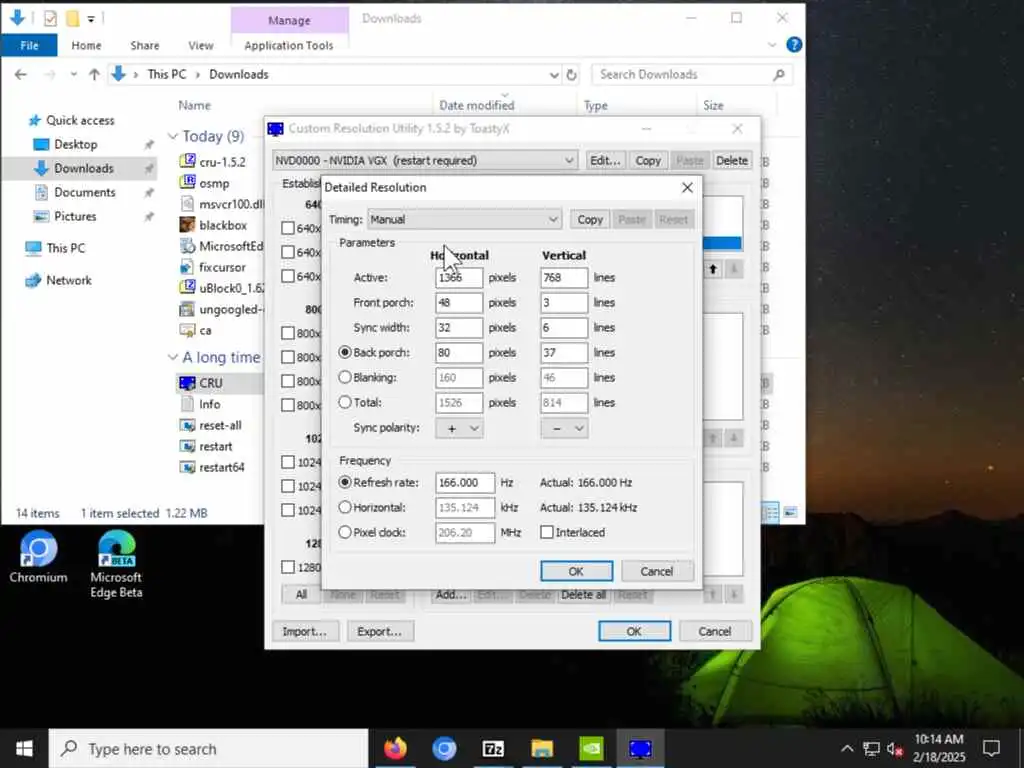Image resolution: width=1024 pixels, height=768 pixels.
Task: Click the Manage contextual tab
Action: point(289,20)
